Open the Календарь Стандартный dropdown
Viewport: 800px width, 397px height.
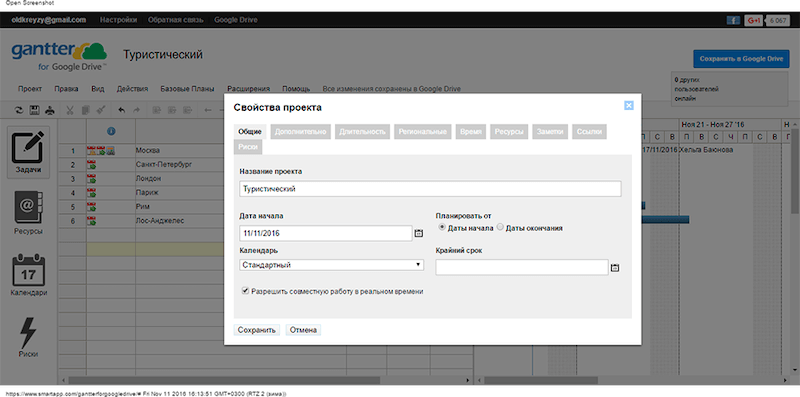click(331, 265)
